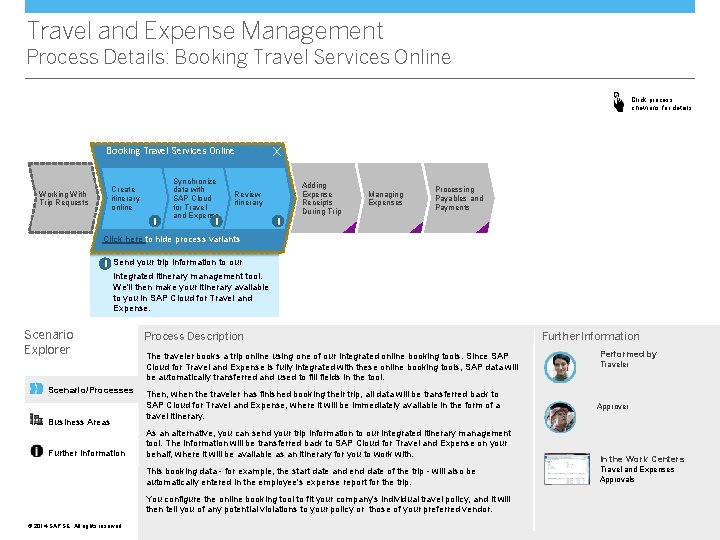Click the 'Approvals' work center text
The height and width of the screenshot is (540, 720).
click(617, 479)
